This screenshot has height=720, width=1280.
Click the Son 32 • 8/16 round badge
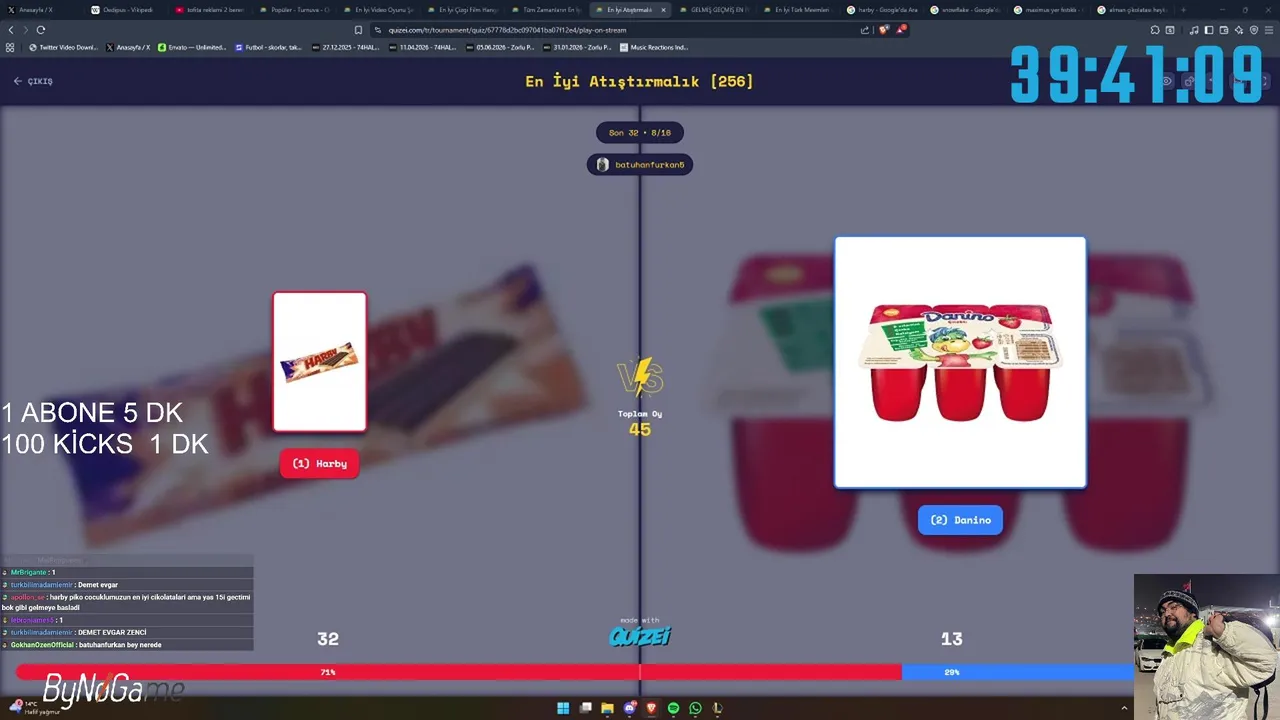click(640, 133)
